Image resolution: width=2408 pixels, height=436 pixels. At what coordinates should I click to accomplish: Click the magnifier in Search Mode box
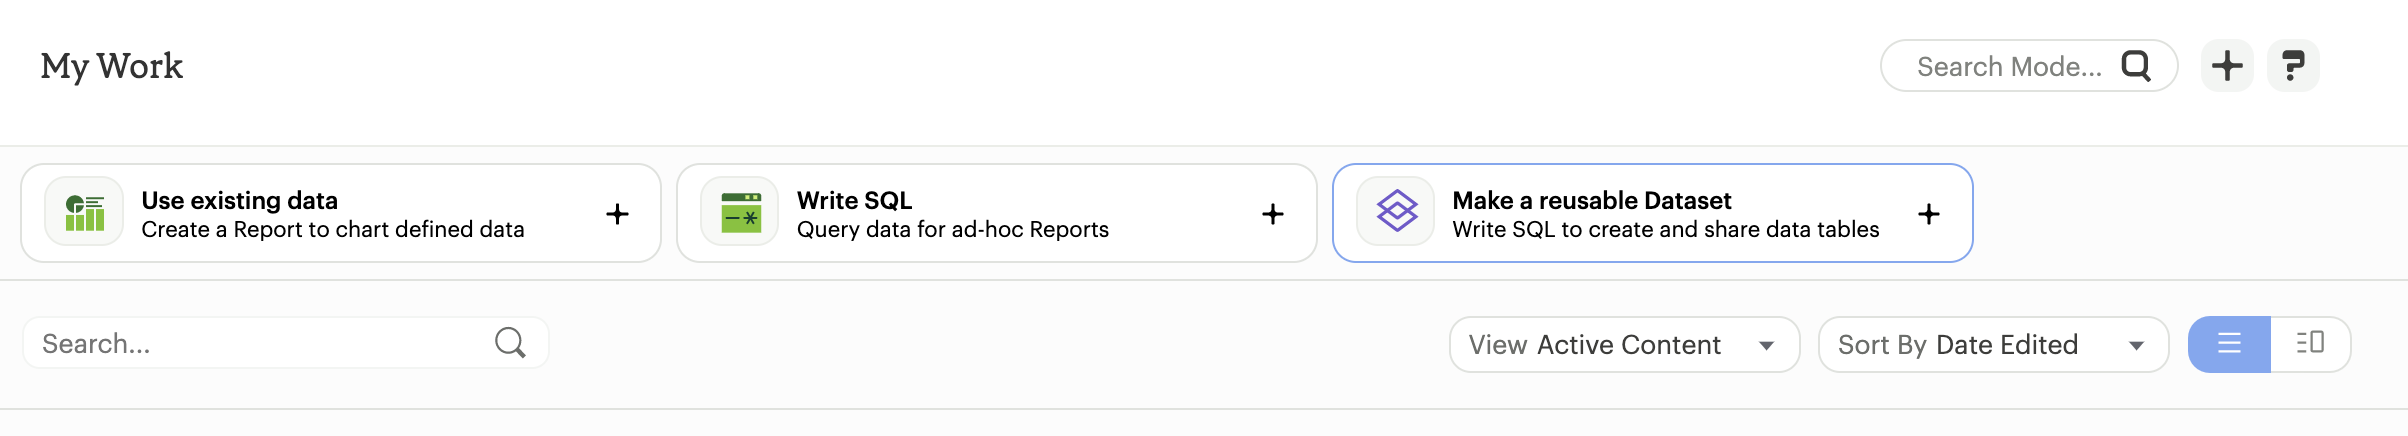coord(2136,66)
